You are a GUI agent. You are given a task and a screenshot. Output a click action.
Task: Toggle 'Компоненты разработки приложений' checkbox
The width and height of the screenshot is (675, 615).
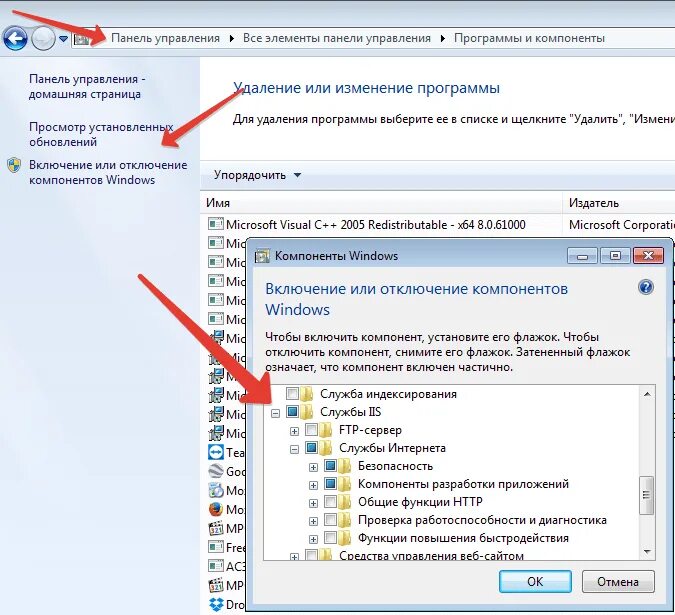point(330,484)
